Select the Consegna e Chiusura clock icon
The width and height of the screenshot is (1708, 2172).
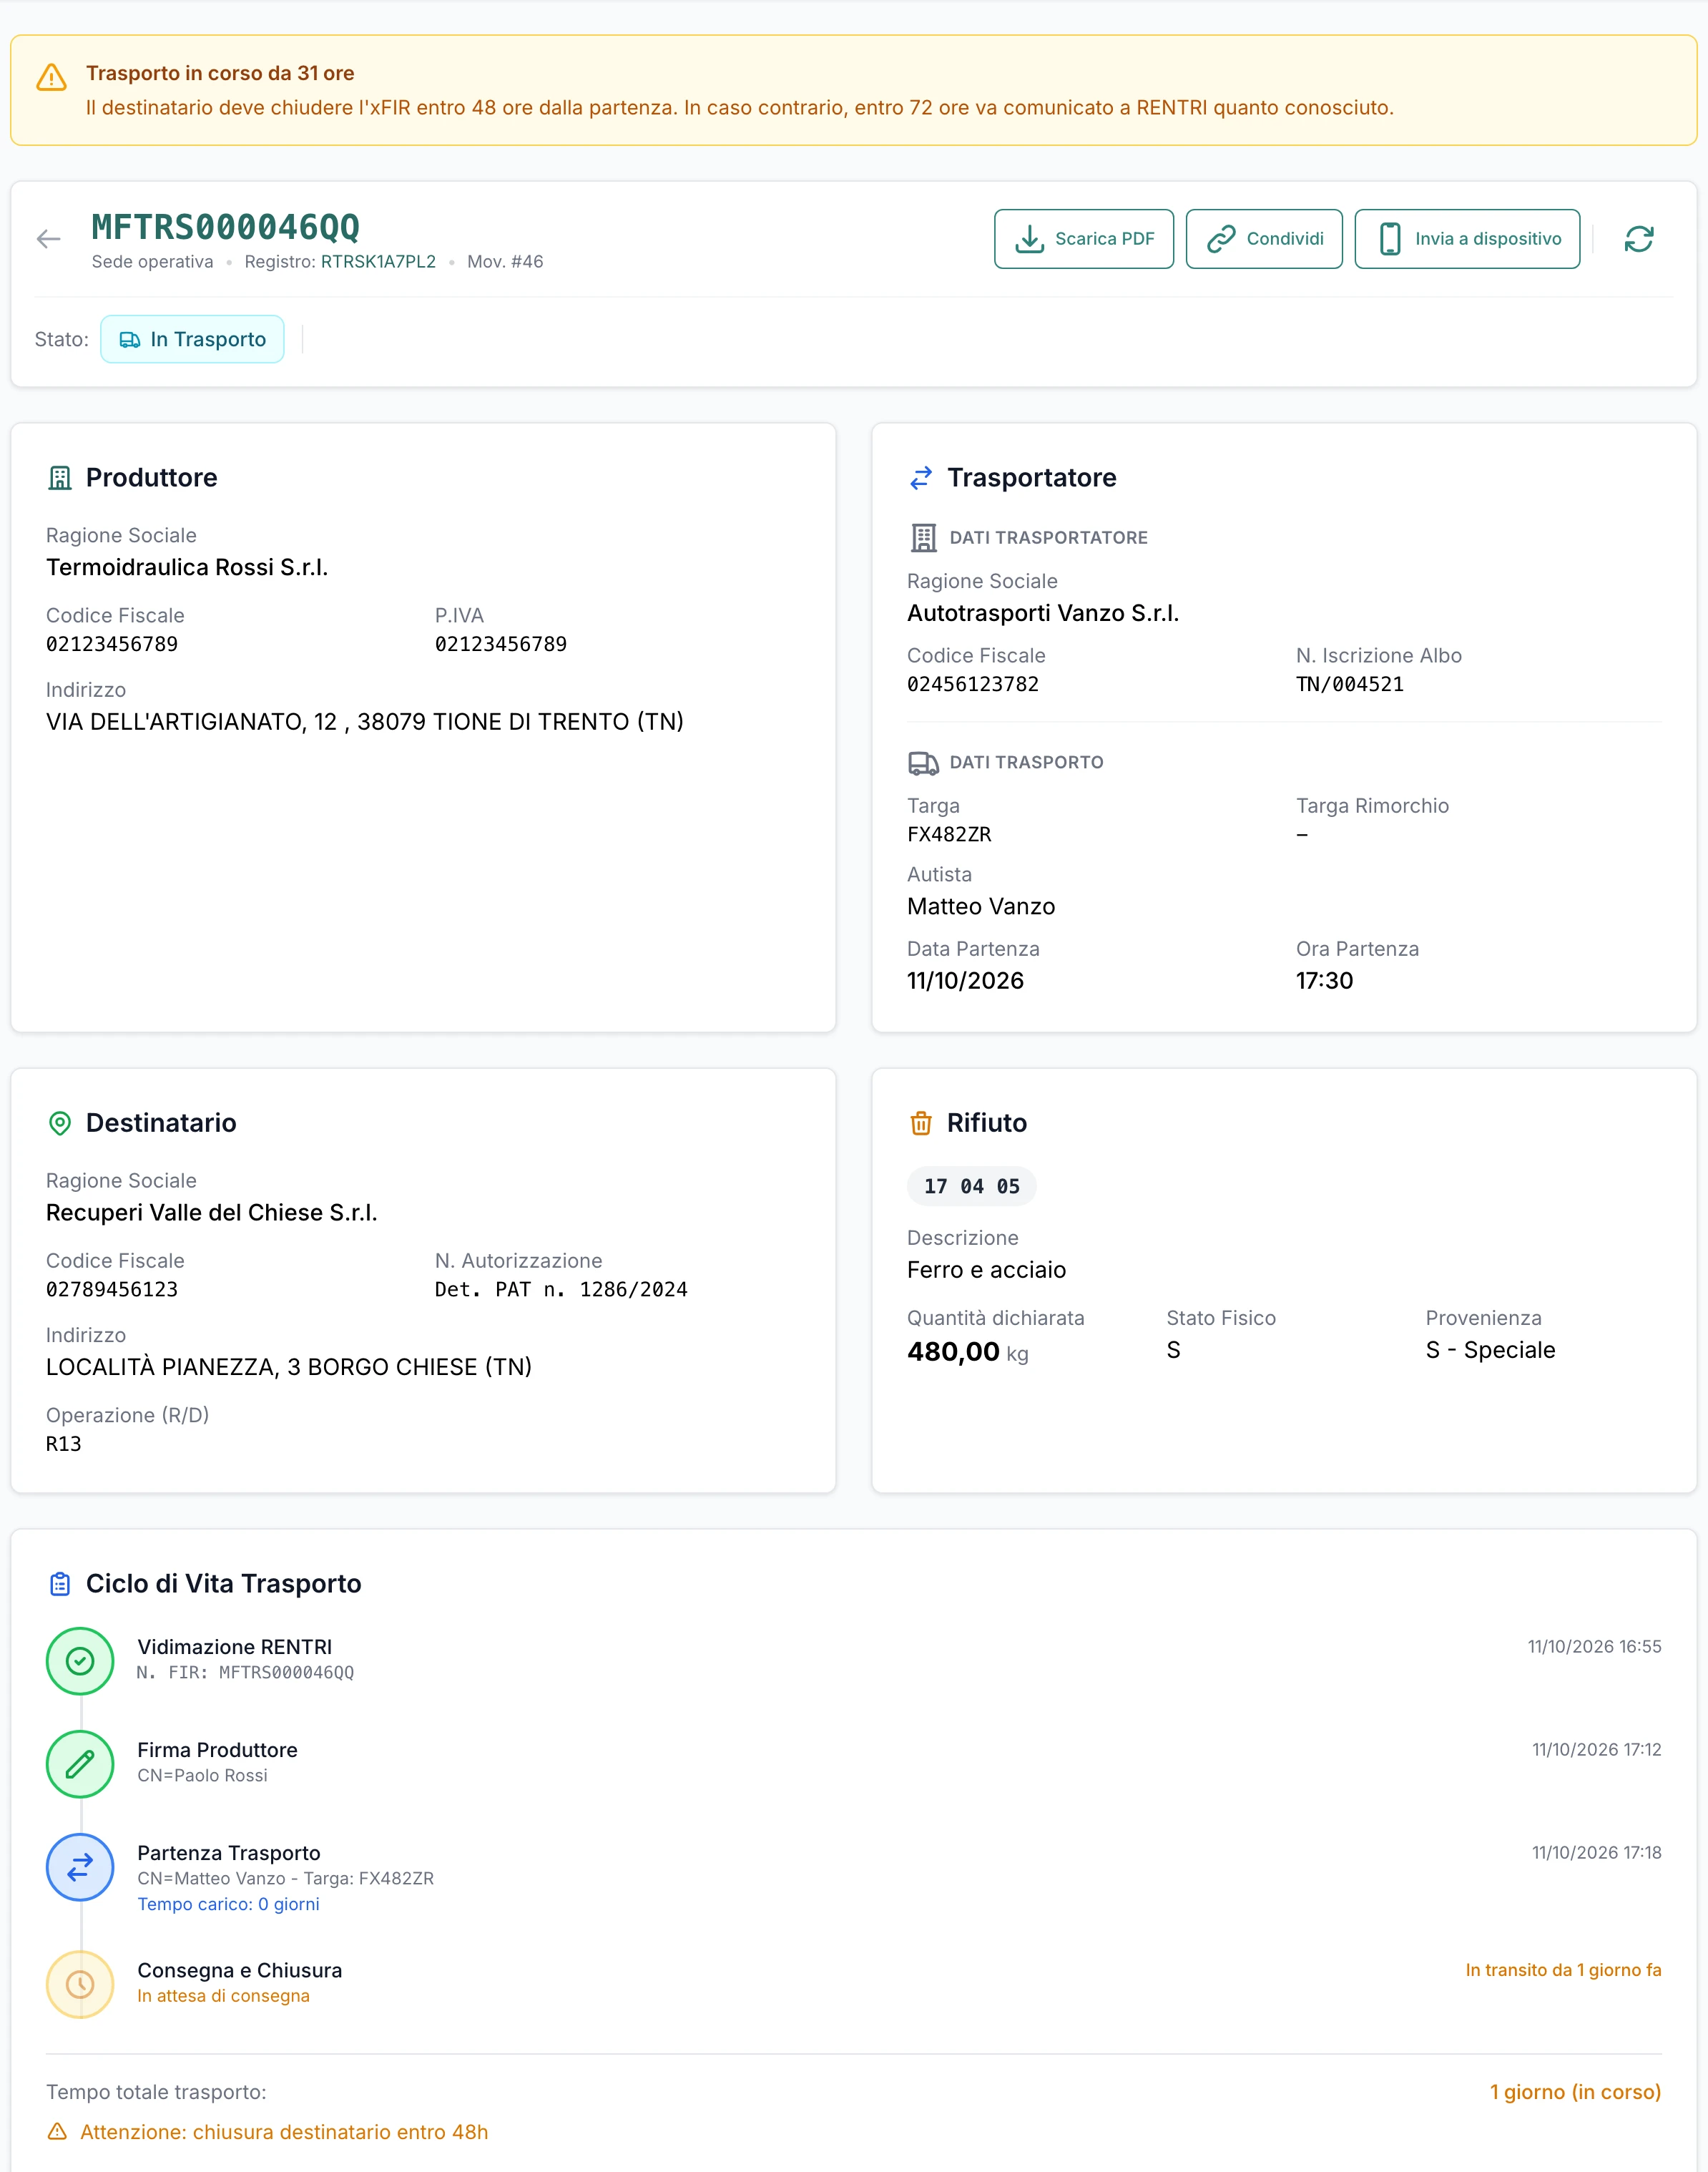point(80,1984)
